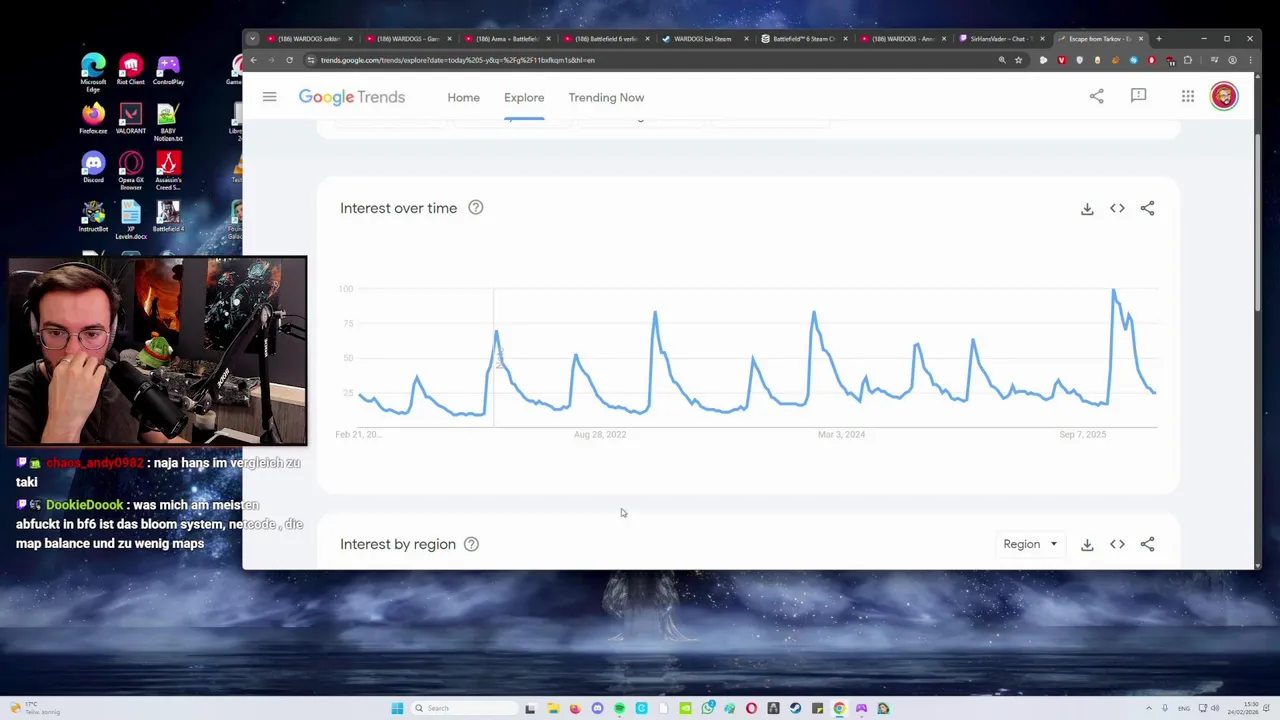Screen dimensions: 1280x720
Task: Click the tallest peak near Sep 2025
Action: click(1113, 291)
